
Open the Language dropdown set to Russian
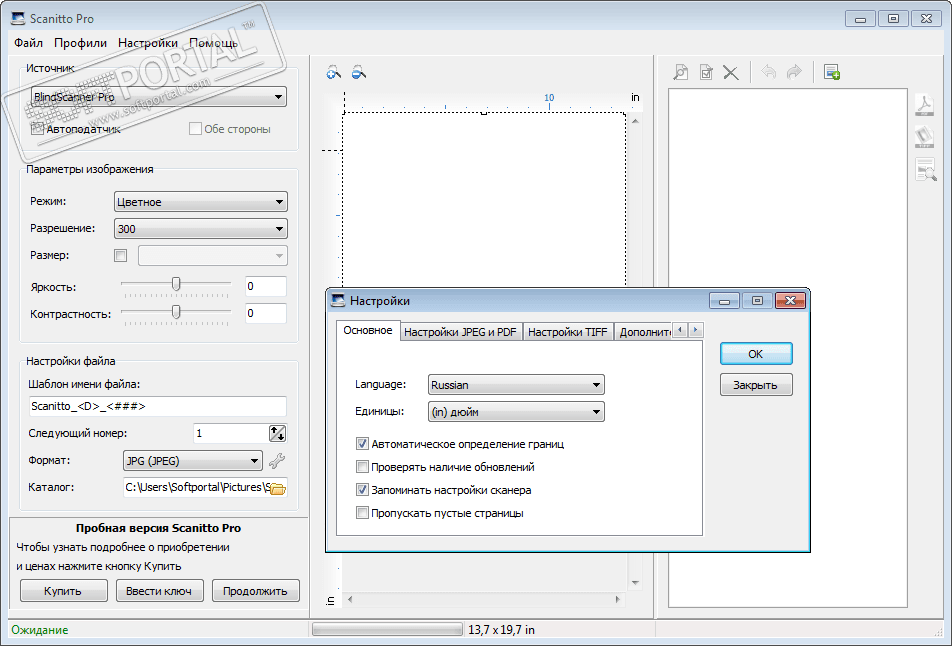(516, 385)
